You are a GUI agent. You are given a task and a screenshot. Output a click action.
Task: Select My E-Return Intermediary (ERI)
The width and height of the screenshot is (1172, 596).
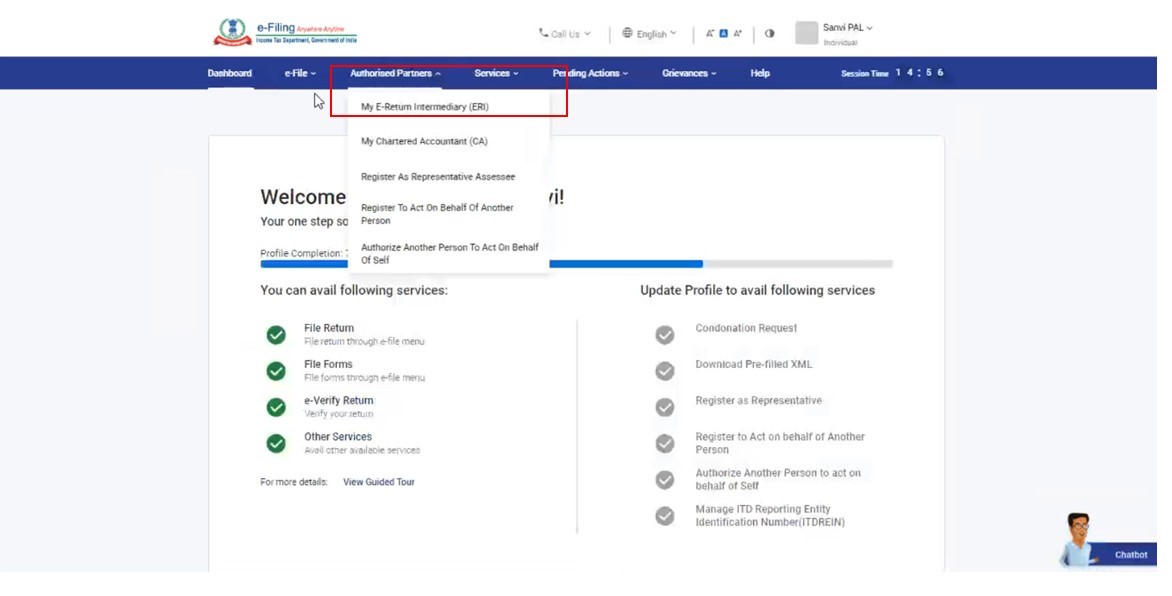[425, 107]
